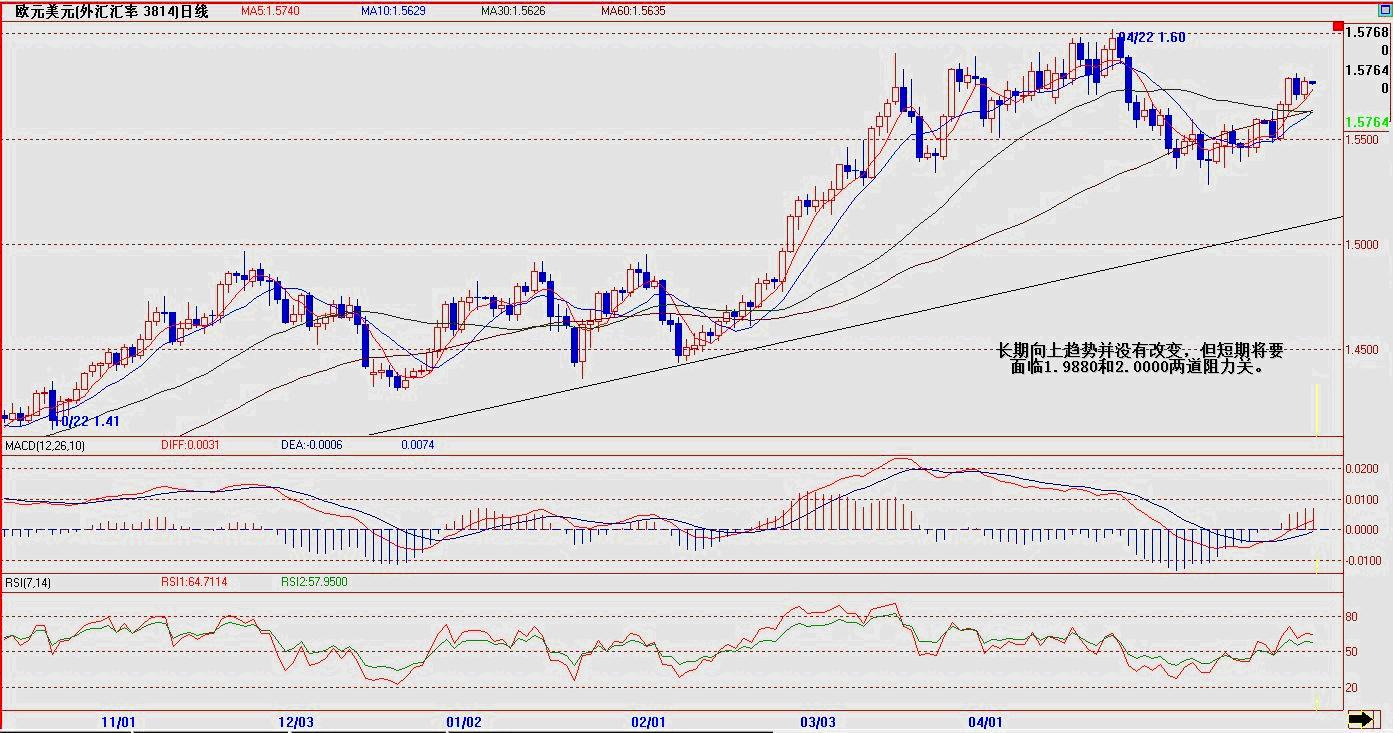The height and width of the screenshot is (733, 1393).
Task: Click the 1.5000 price axis label
Action: coord(1364,245)
